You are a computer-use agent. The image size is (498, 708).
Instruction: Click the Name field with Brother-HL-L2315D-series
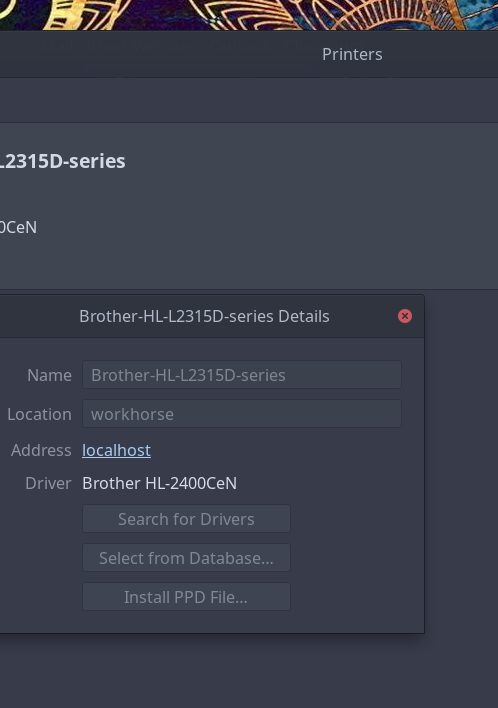(x=242, y=375)
